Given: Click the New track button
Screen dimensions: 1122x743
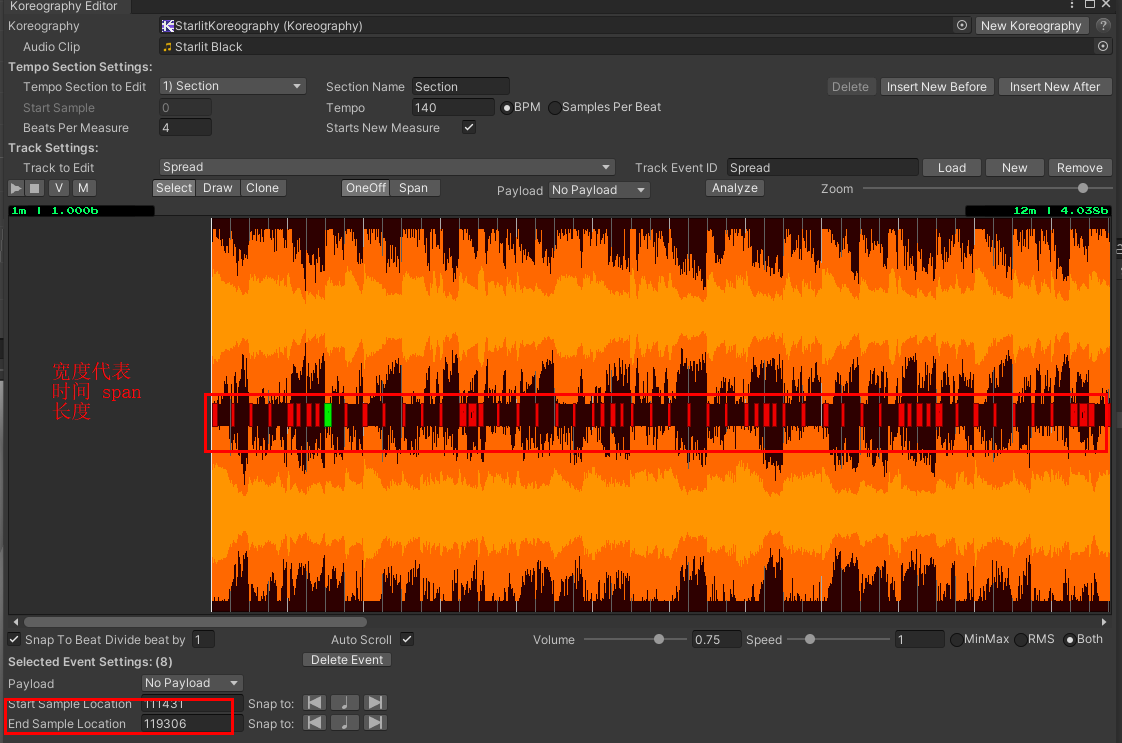Looking at the screenshot, I should pyautogui.click(x=1015, y=167).
